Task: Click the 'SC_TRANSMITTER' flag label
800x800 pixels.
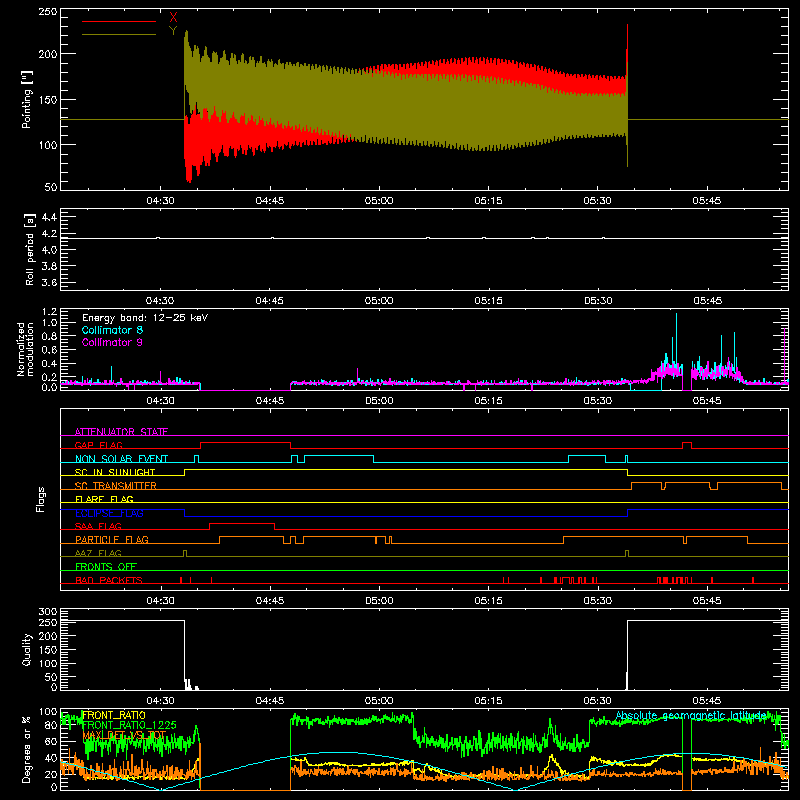Action: (116, 485)
